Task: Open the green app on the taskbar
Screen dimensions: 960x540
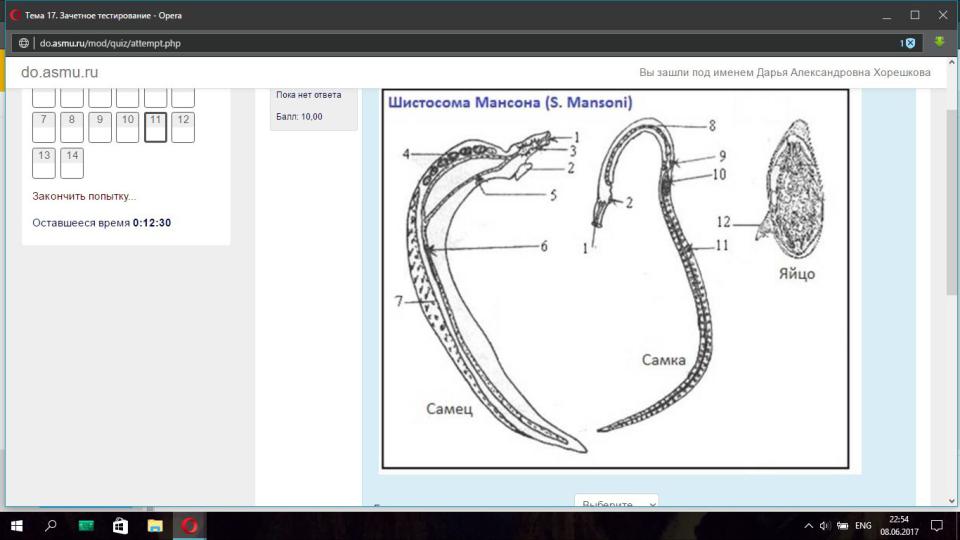Action: [x=86, y=525]
